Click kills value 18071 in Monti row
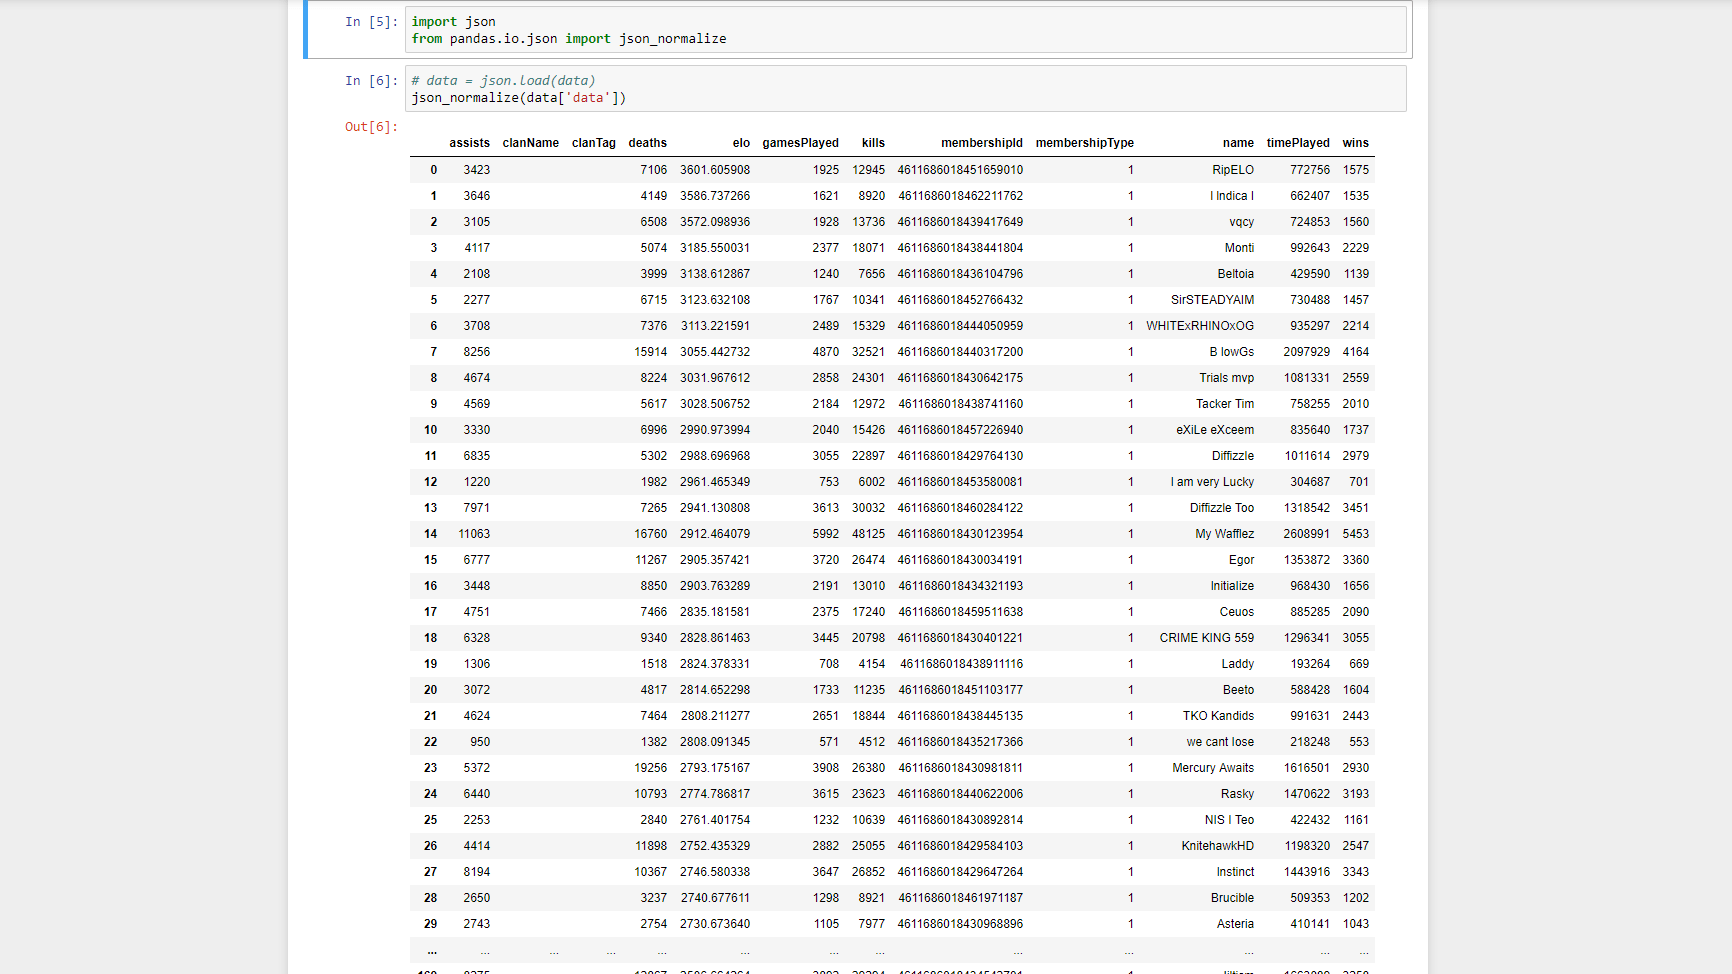Viewport: 1732px width, 974px height. (x=868, y=248)
